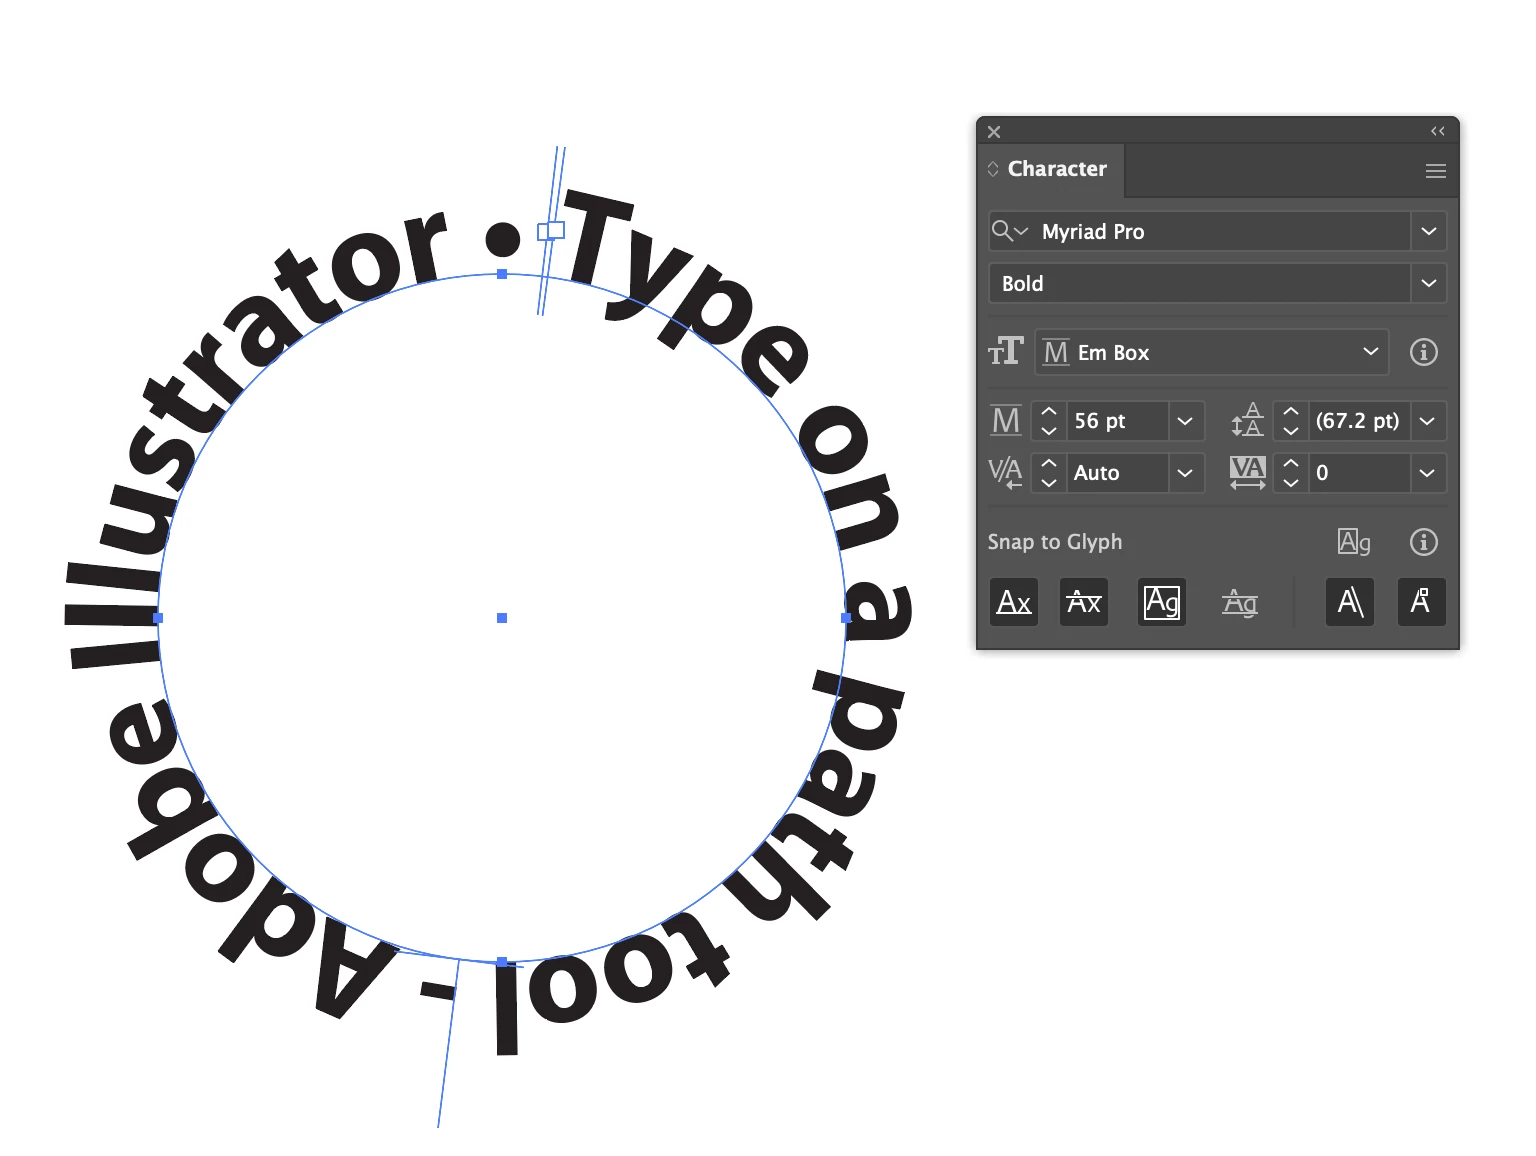Collapse the Character panel using double arrows
Viewport: 1536px width, 1156px height.
[1437, 131]
